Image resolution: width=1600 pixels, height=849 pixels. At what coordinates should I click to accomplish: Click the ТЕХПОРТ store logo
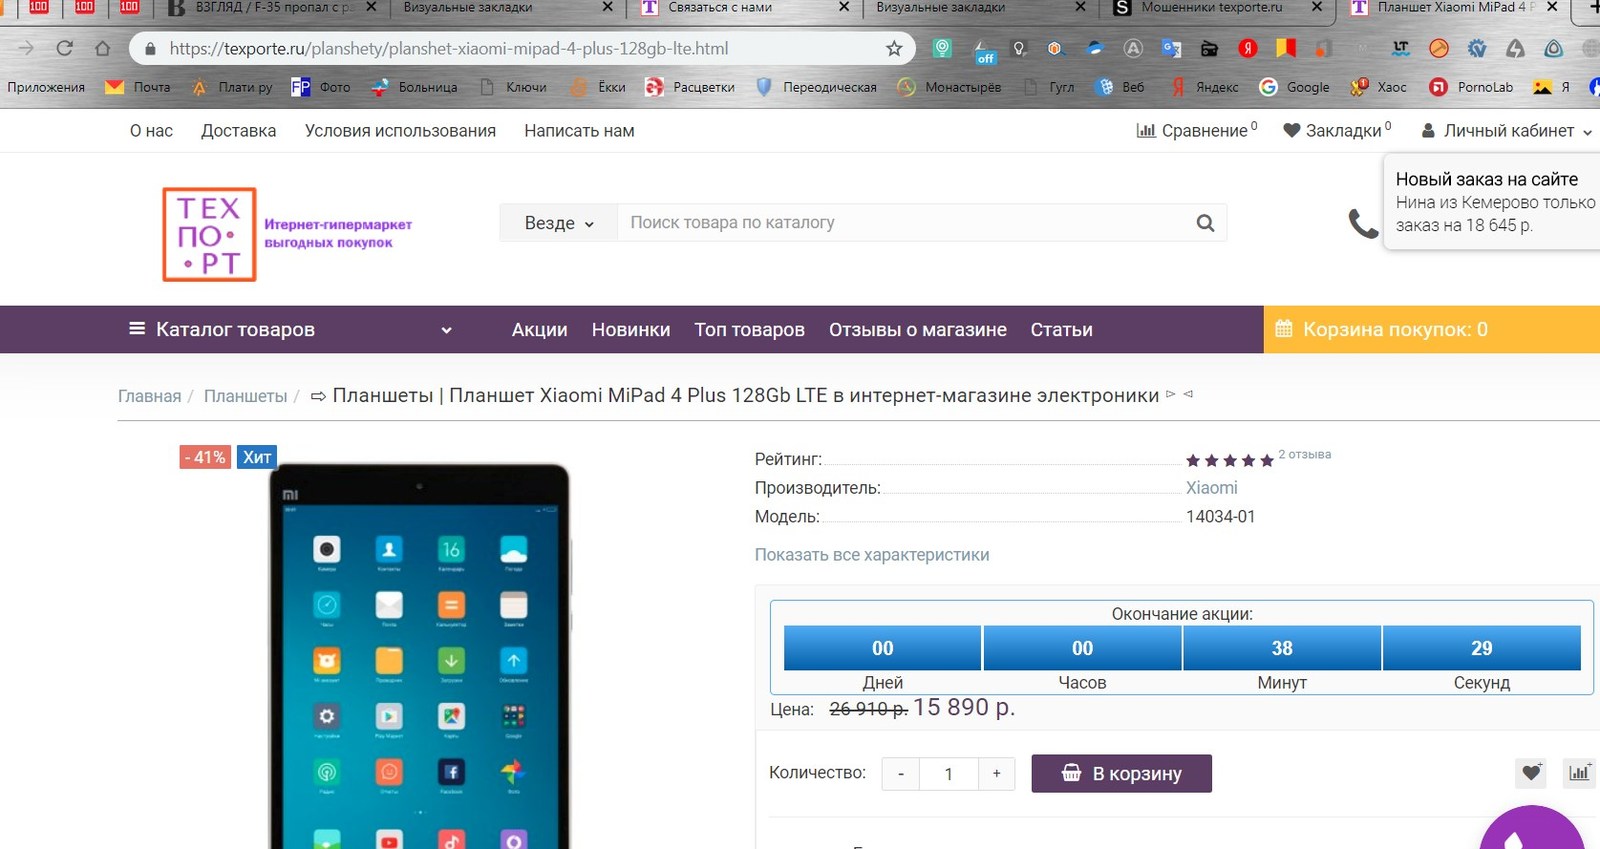[209, 234]
